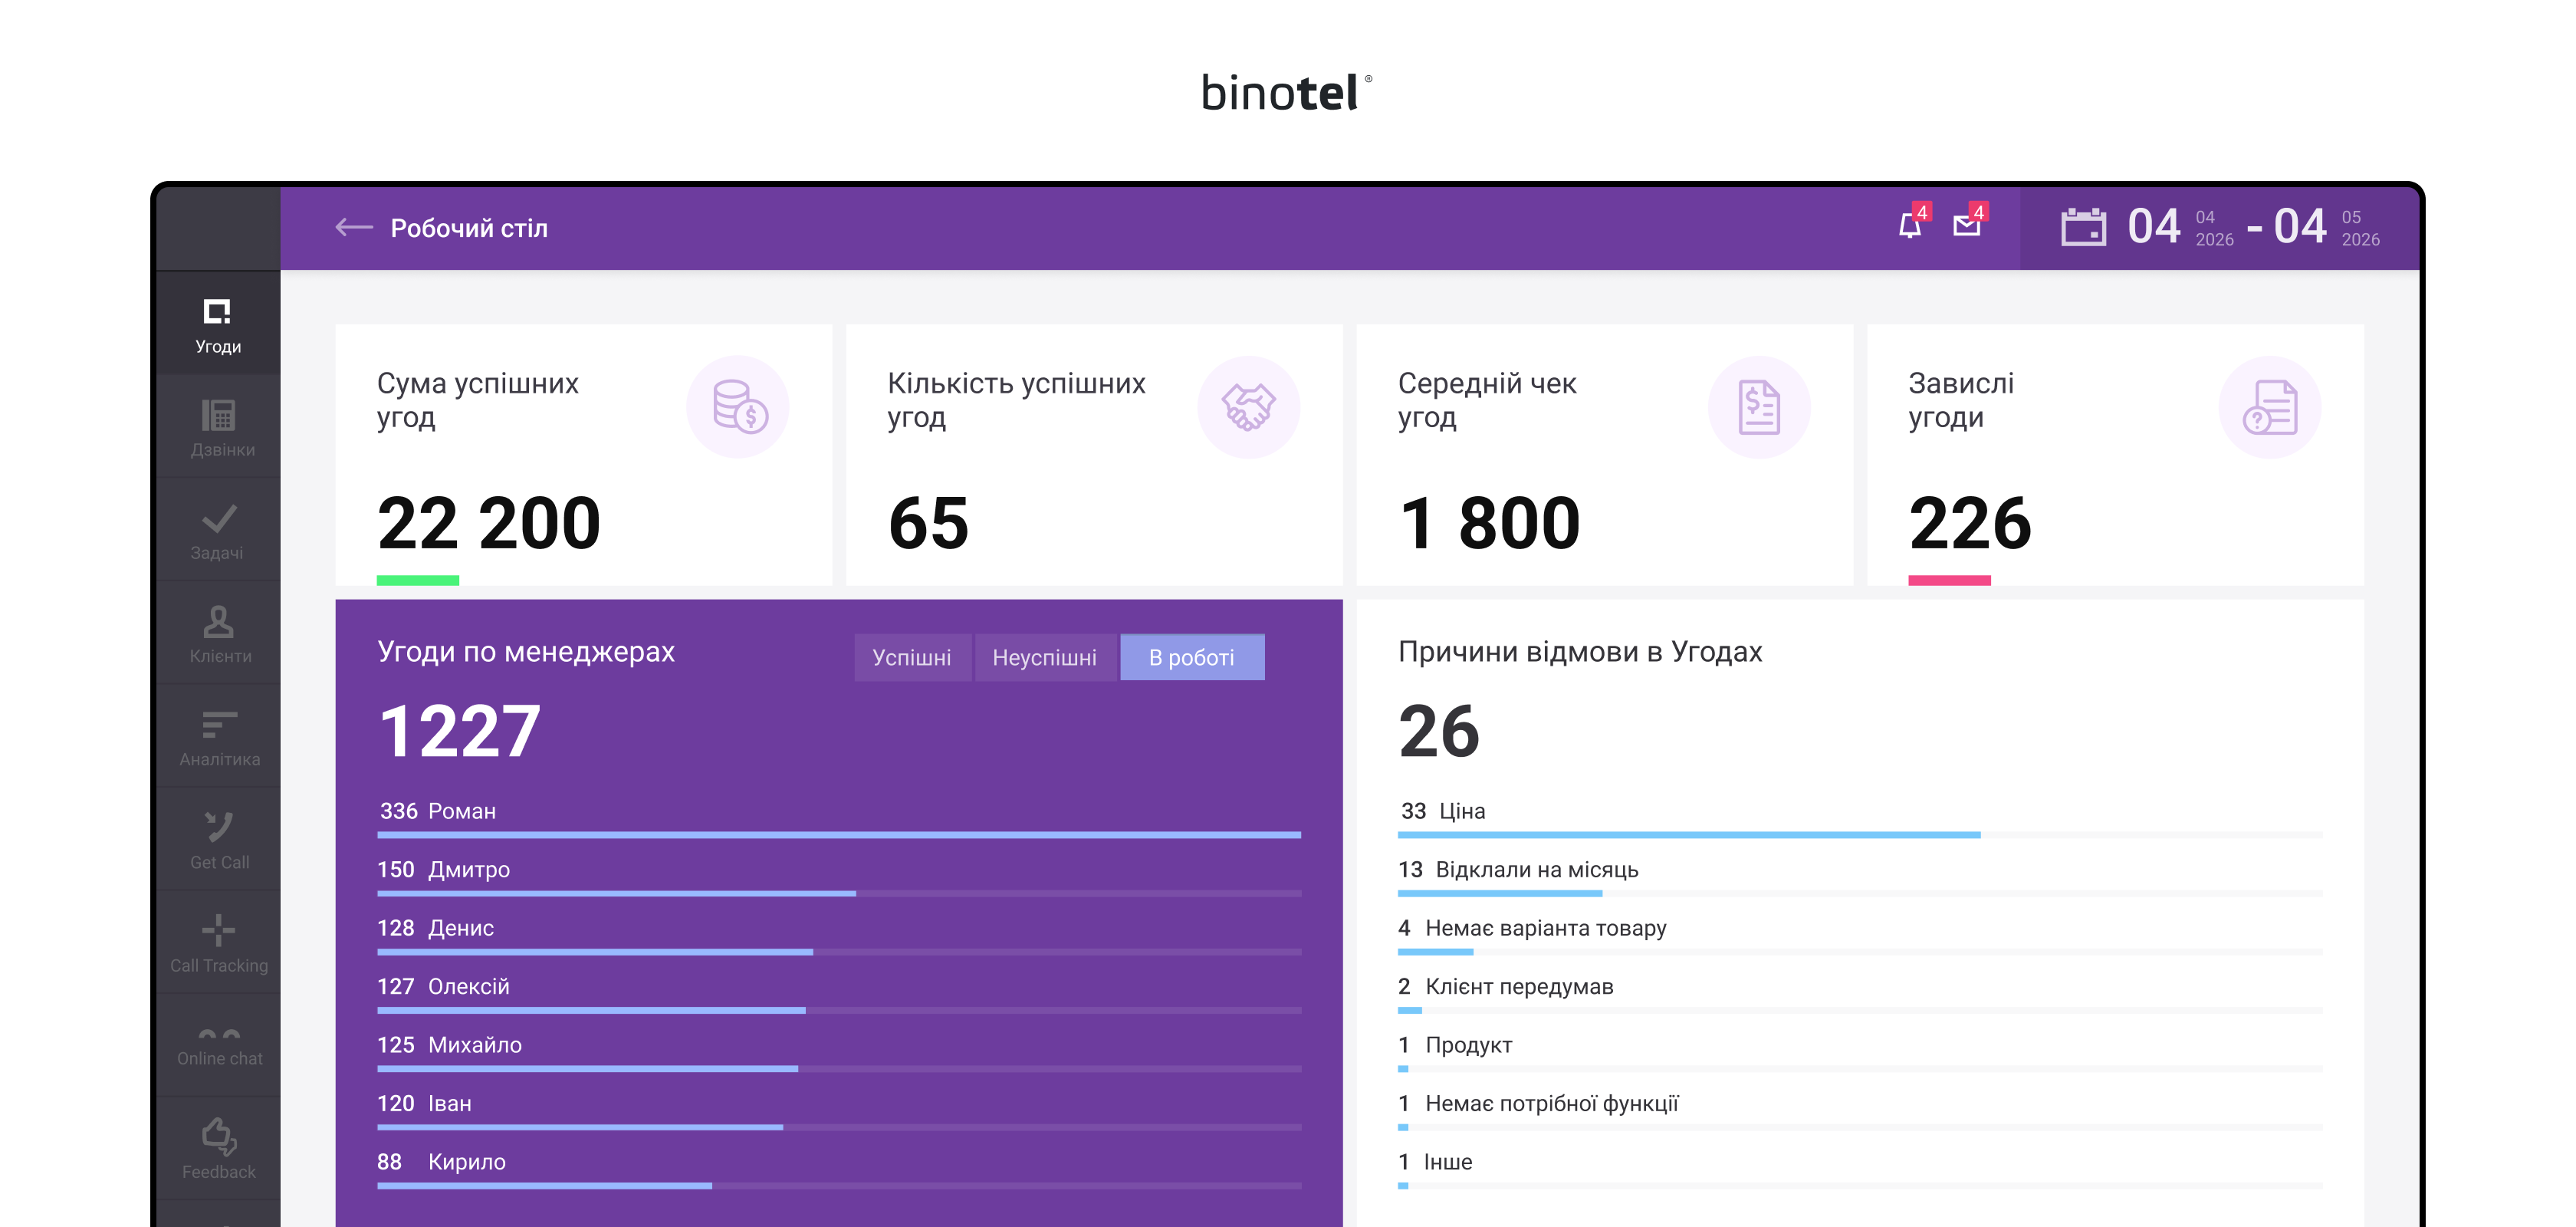The width and height of the screenshot is (2576, 1227).
Task: Select reason 2 Клієнт передумав
Action: tap(1860, 994)
